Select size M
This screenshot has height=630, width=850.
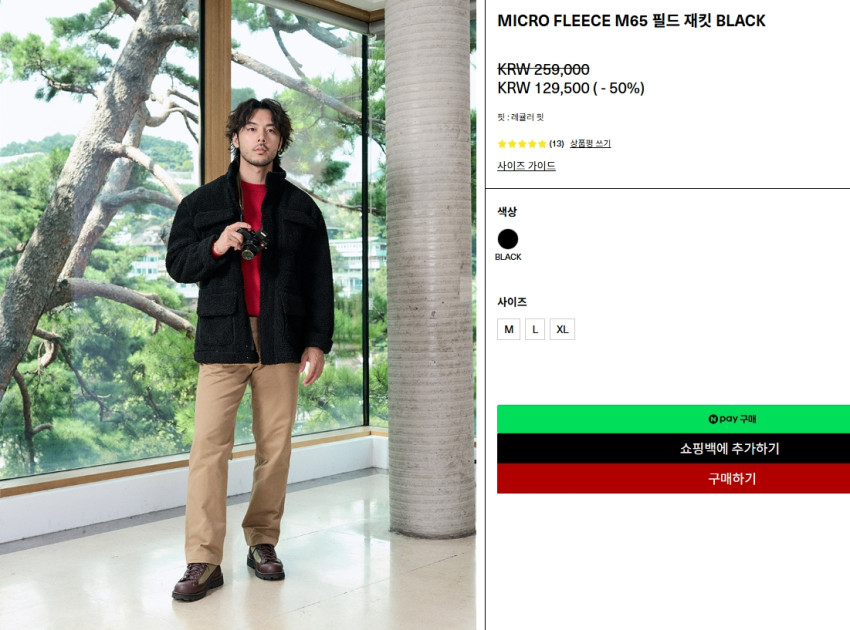tap(508, 329)
